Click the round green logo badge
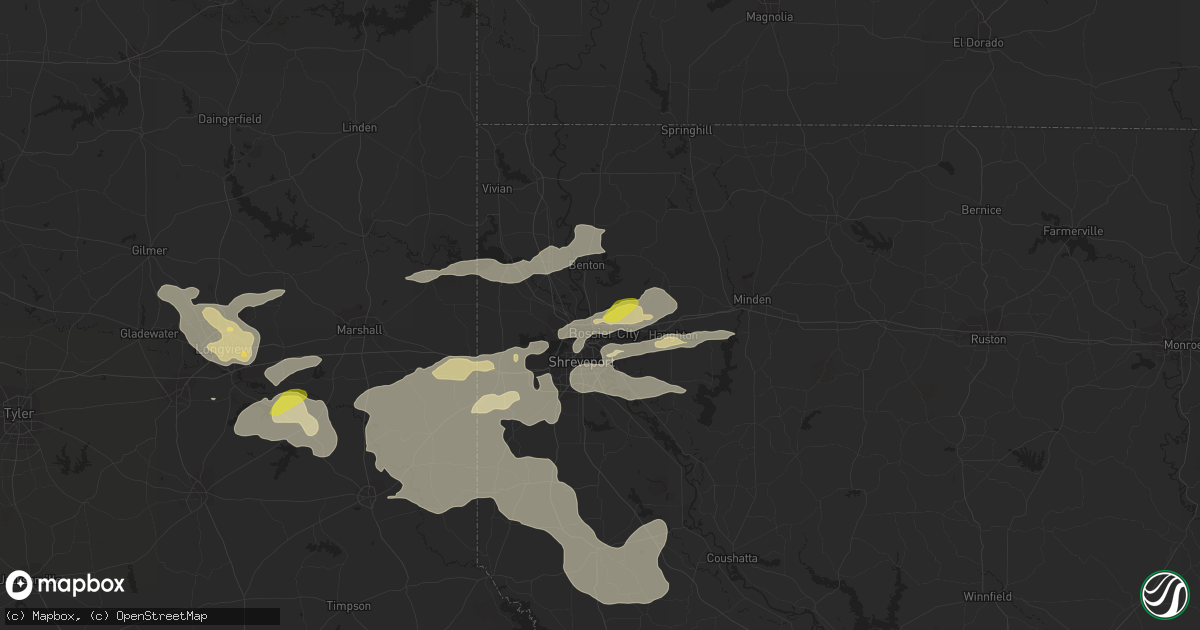 tap(1164, 594)
